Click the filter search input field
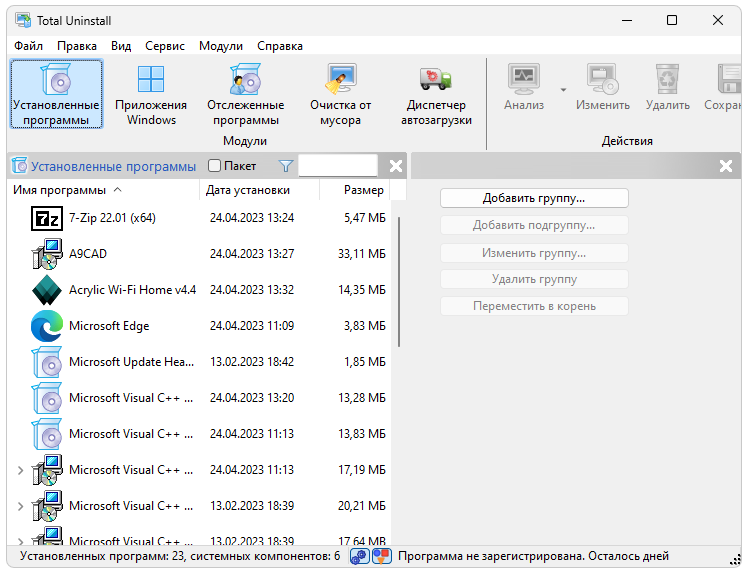 (x=338, y=165)
